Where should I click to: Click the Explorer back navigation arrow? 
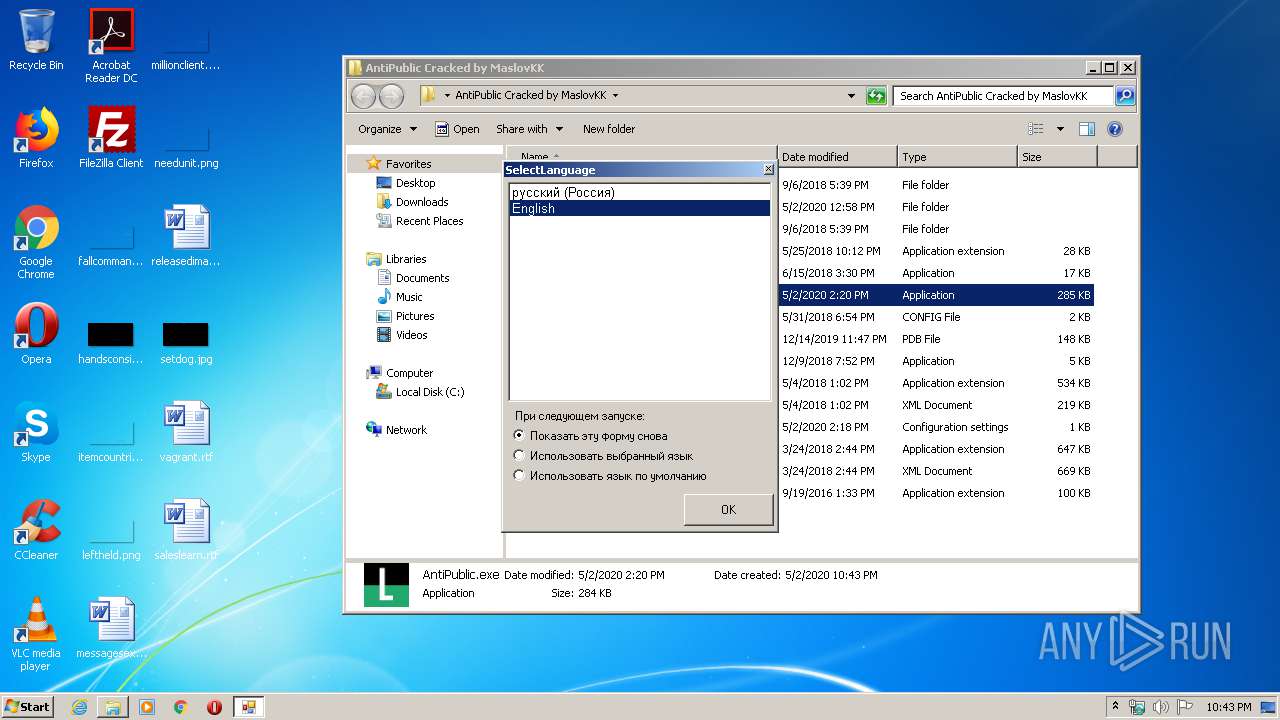tap(364, 96)
